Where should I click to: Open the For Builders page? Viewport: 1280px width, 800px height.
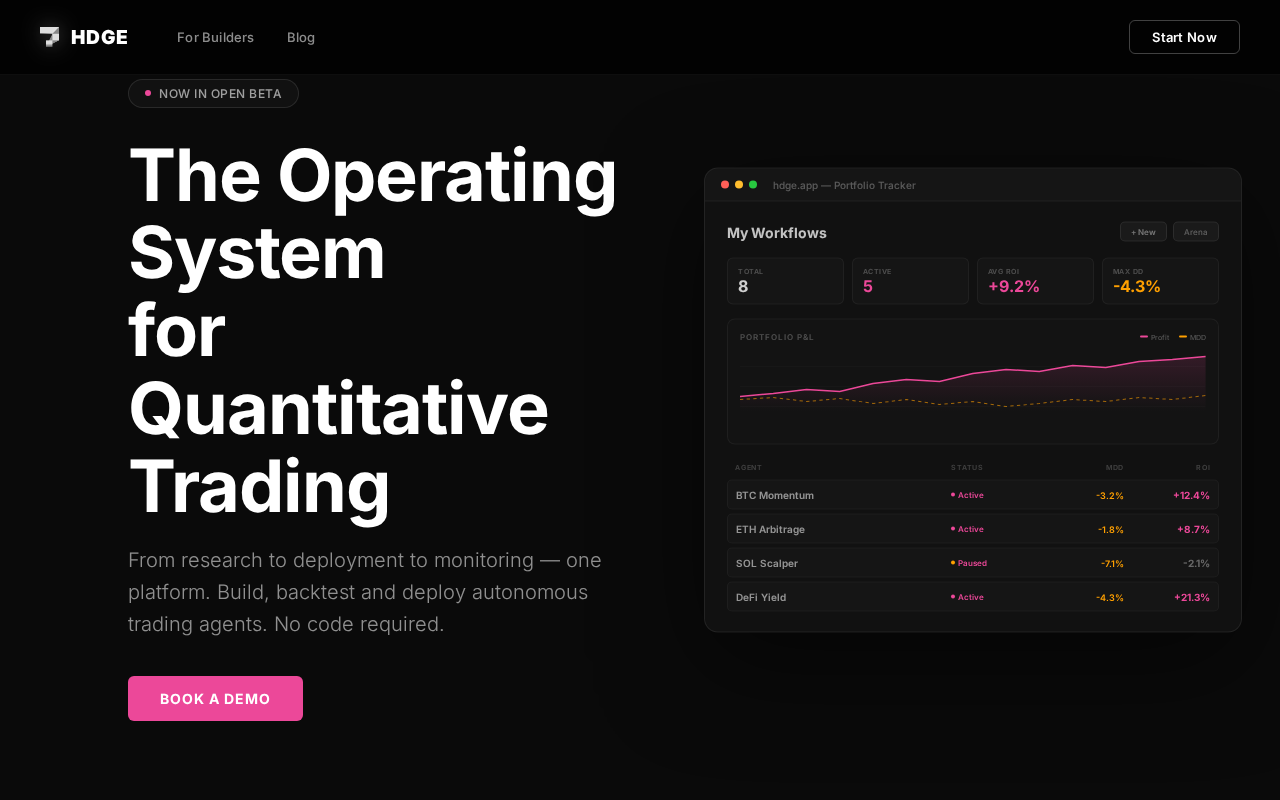pyautogui.click(x=215, y=37)
